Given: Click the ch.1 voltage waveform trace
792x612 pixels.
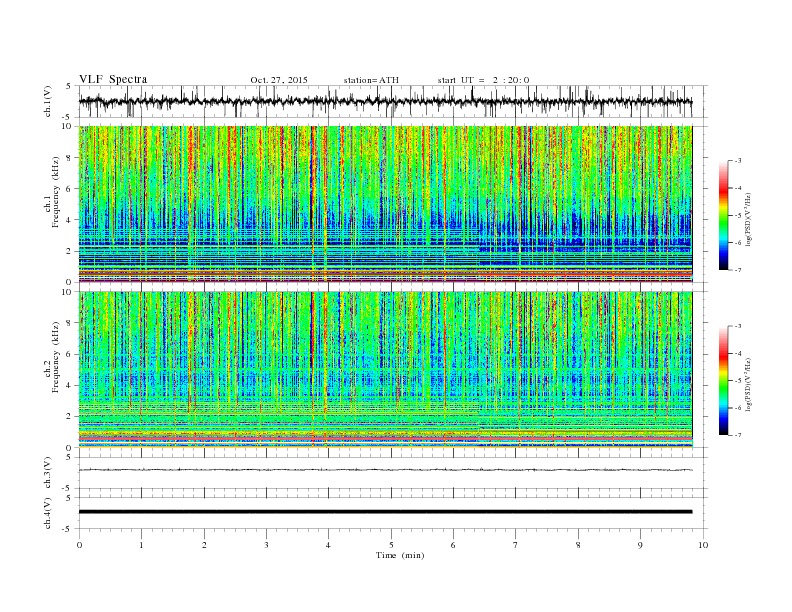Looking at the screenshot, I should [385, 101].
